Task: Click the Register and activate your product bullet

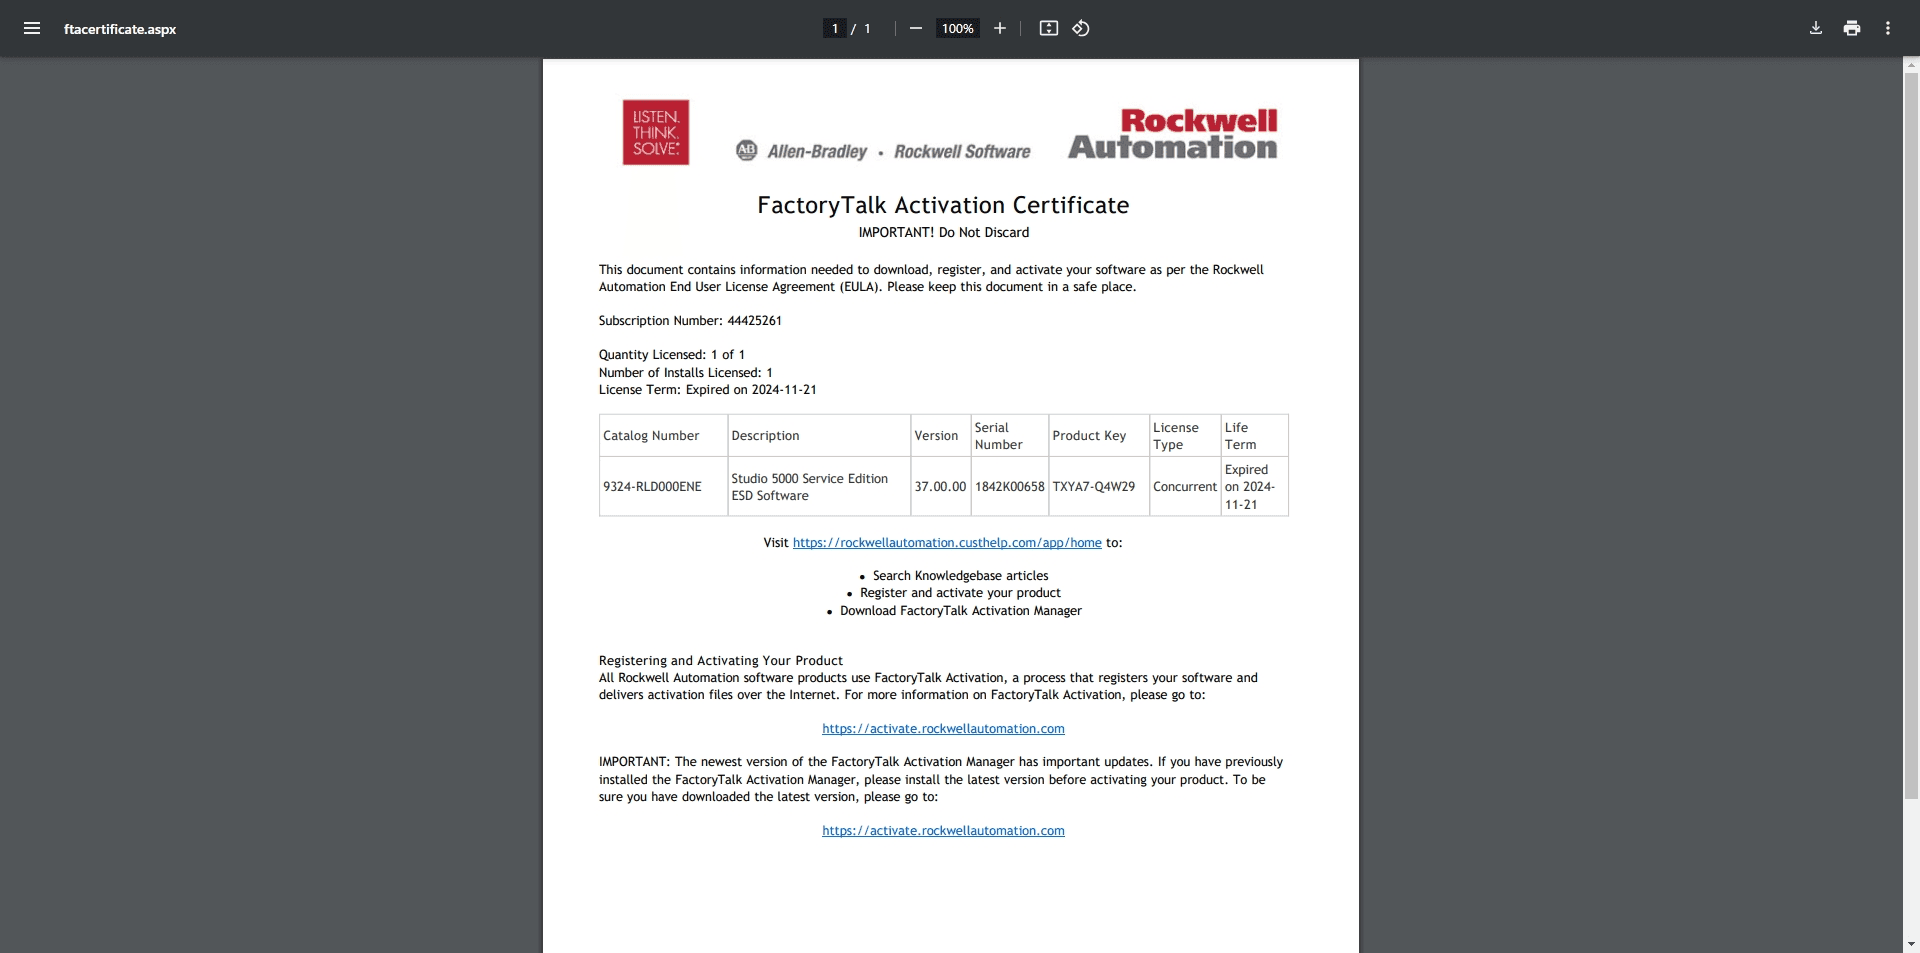Action: (x=960, y=593)
